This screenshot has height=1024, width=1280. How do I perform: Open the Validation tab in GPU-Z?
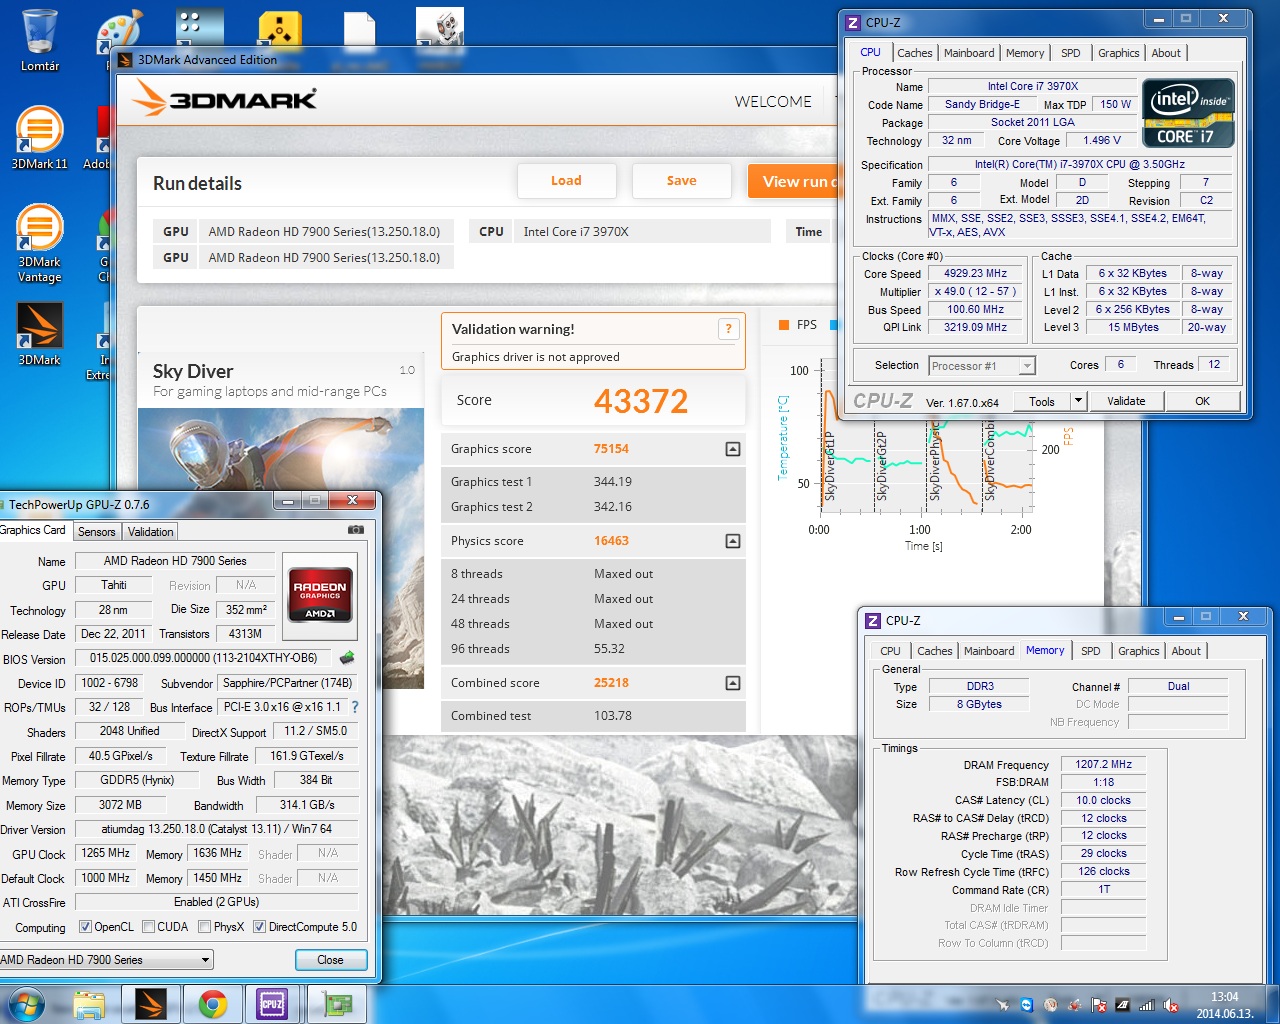(x=151, y=532)
